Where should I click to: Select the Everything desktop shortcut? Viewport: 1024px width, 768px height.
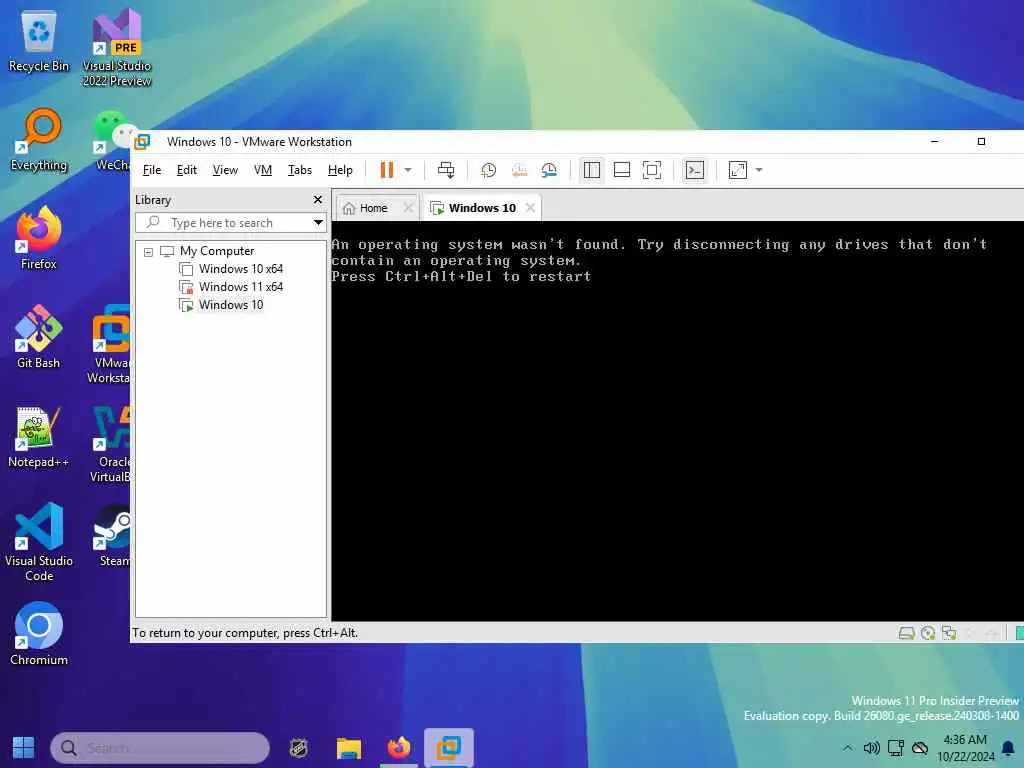pos(39,141)
